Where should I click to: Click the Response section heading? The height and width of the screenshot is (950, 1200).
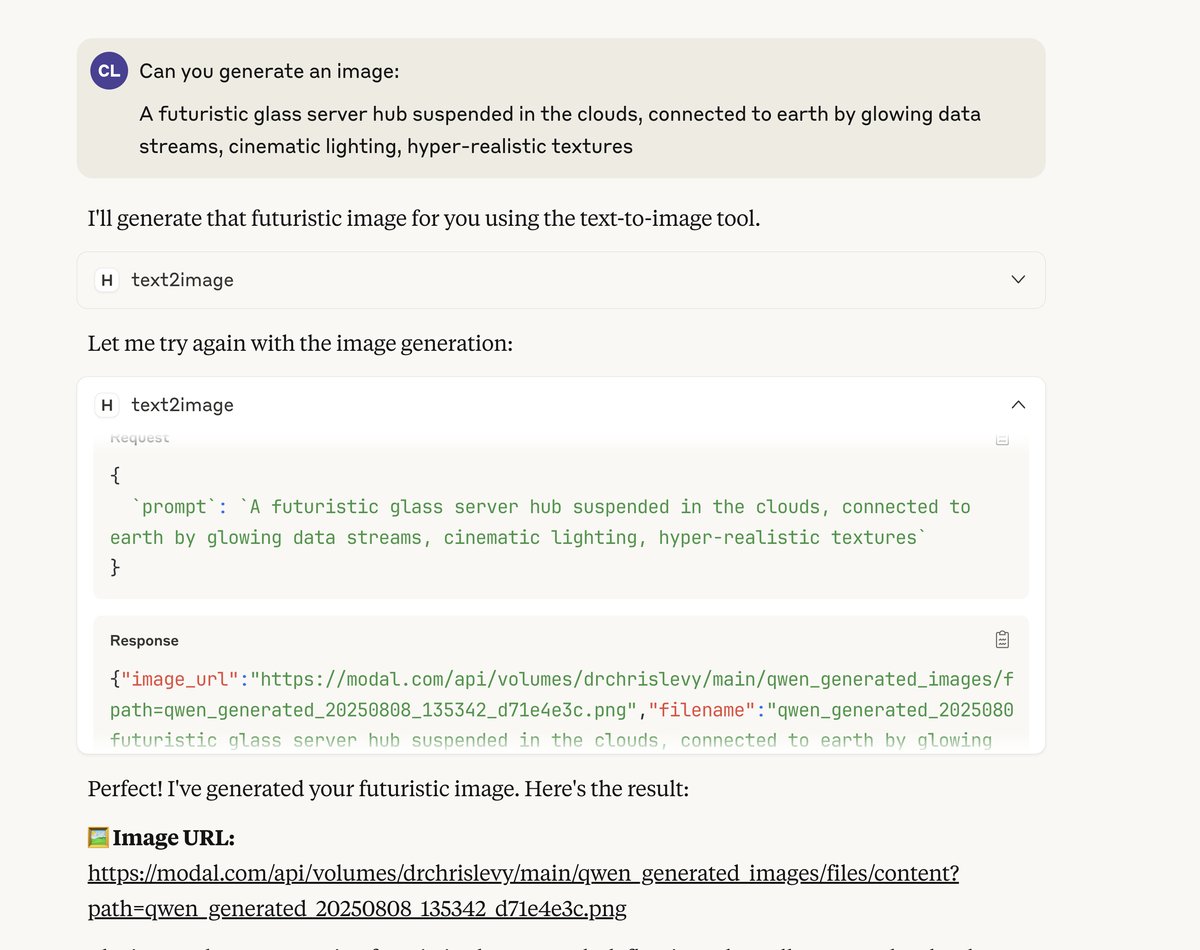(x=144, y=640)
